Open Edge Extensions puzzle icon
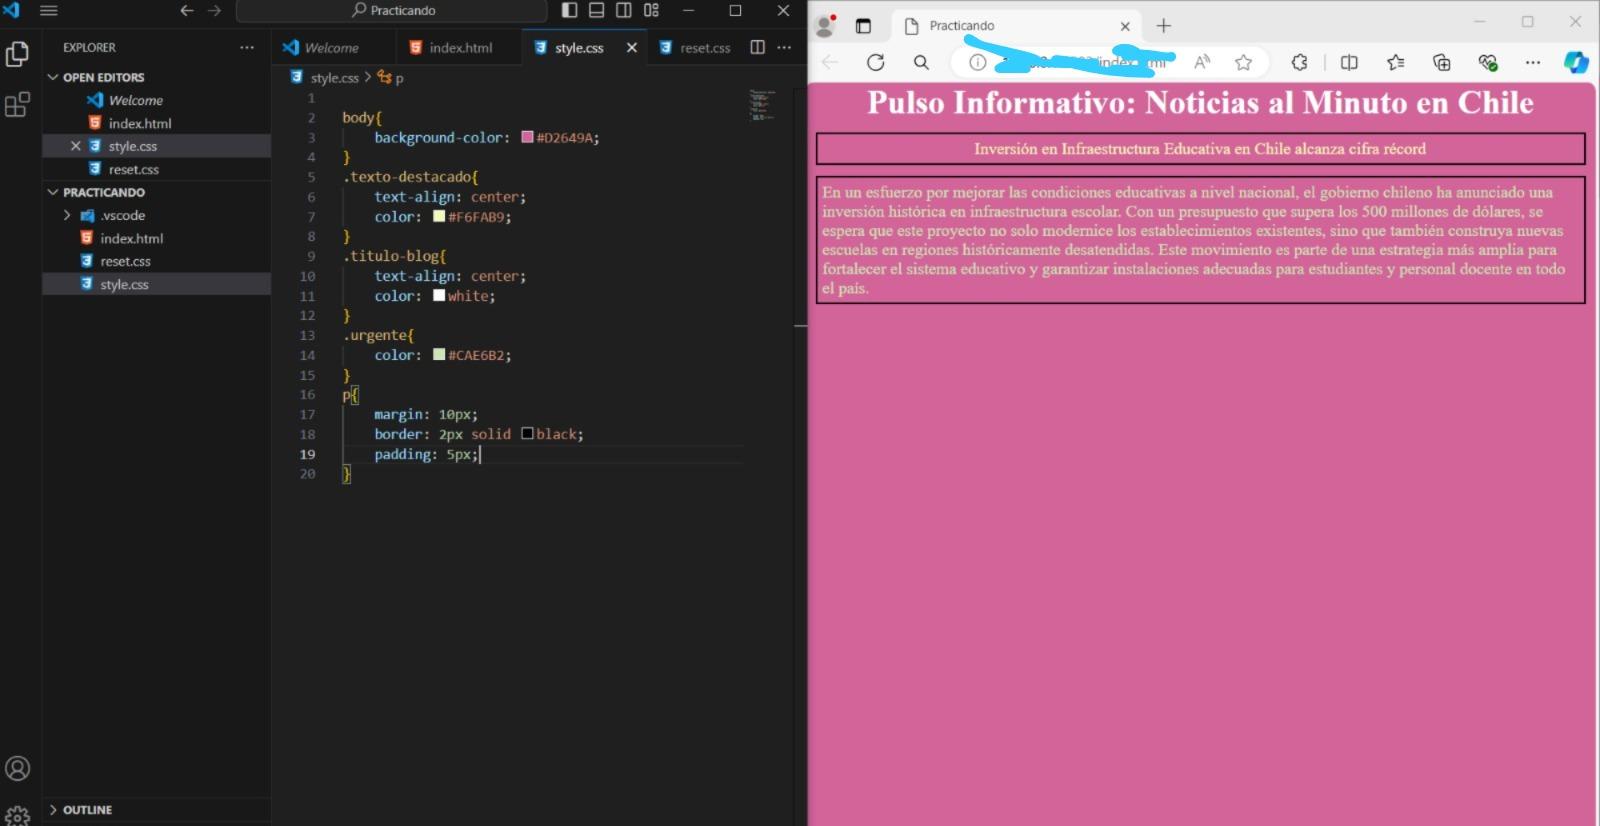Screen dimensions: 1600x826 point(1299,62)
